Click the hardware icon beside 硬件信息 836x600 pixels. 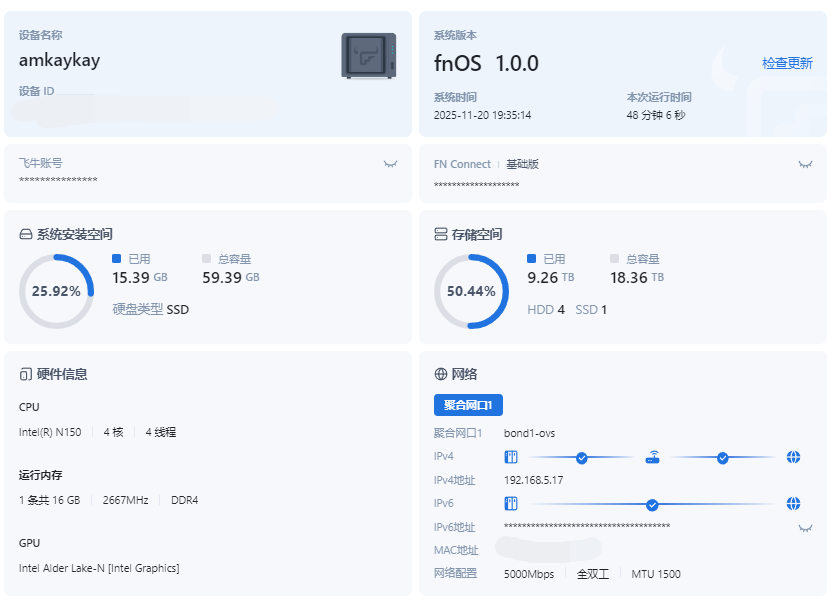tap(24, 373)
